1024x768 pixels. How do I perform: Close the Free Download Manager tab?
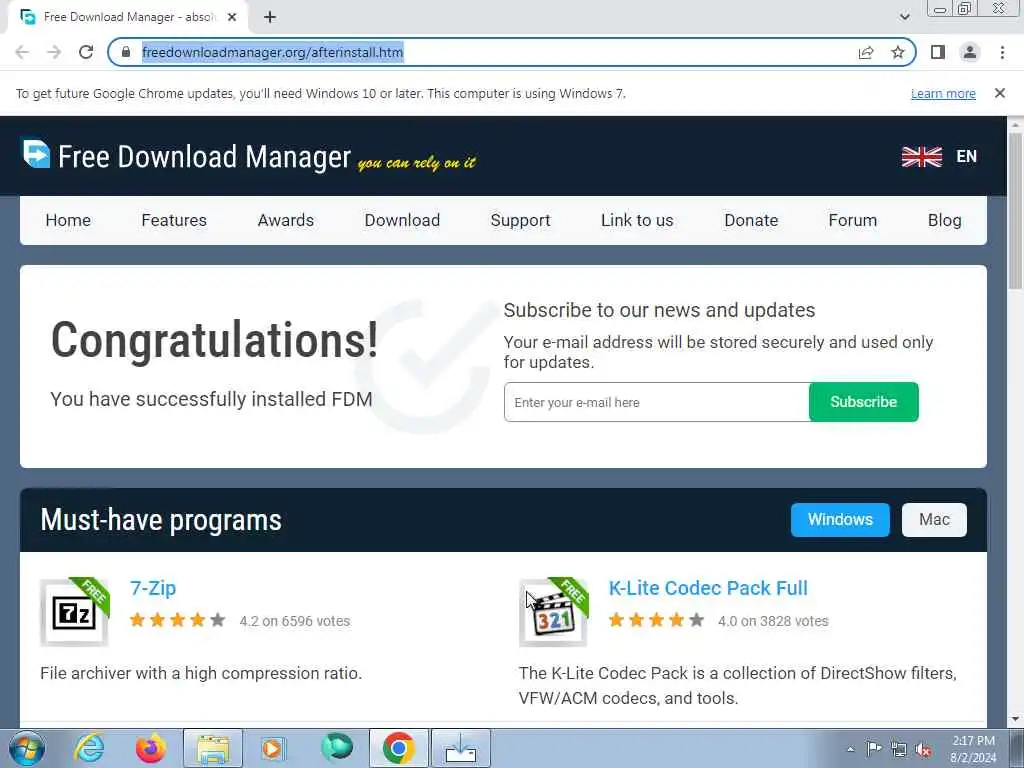[232, 17]
